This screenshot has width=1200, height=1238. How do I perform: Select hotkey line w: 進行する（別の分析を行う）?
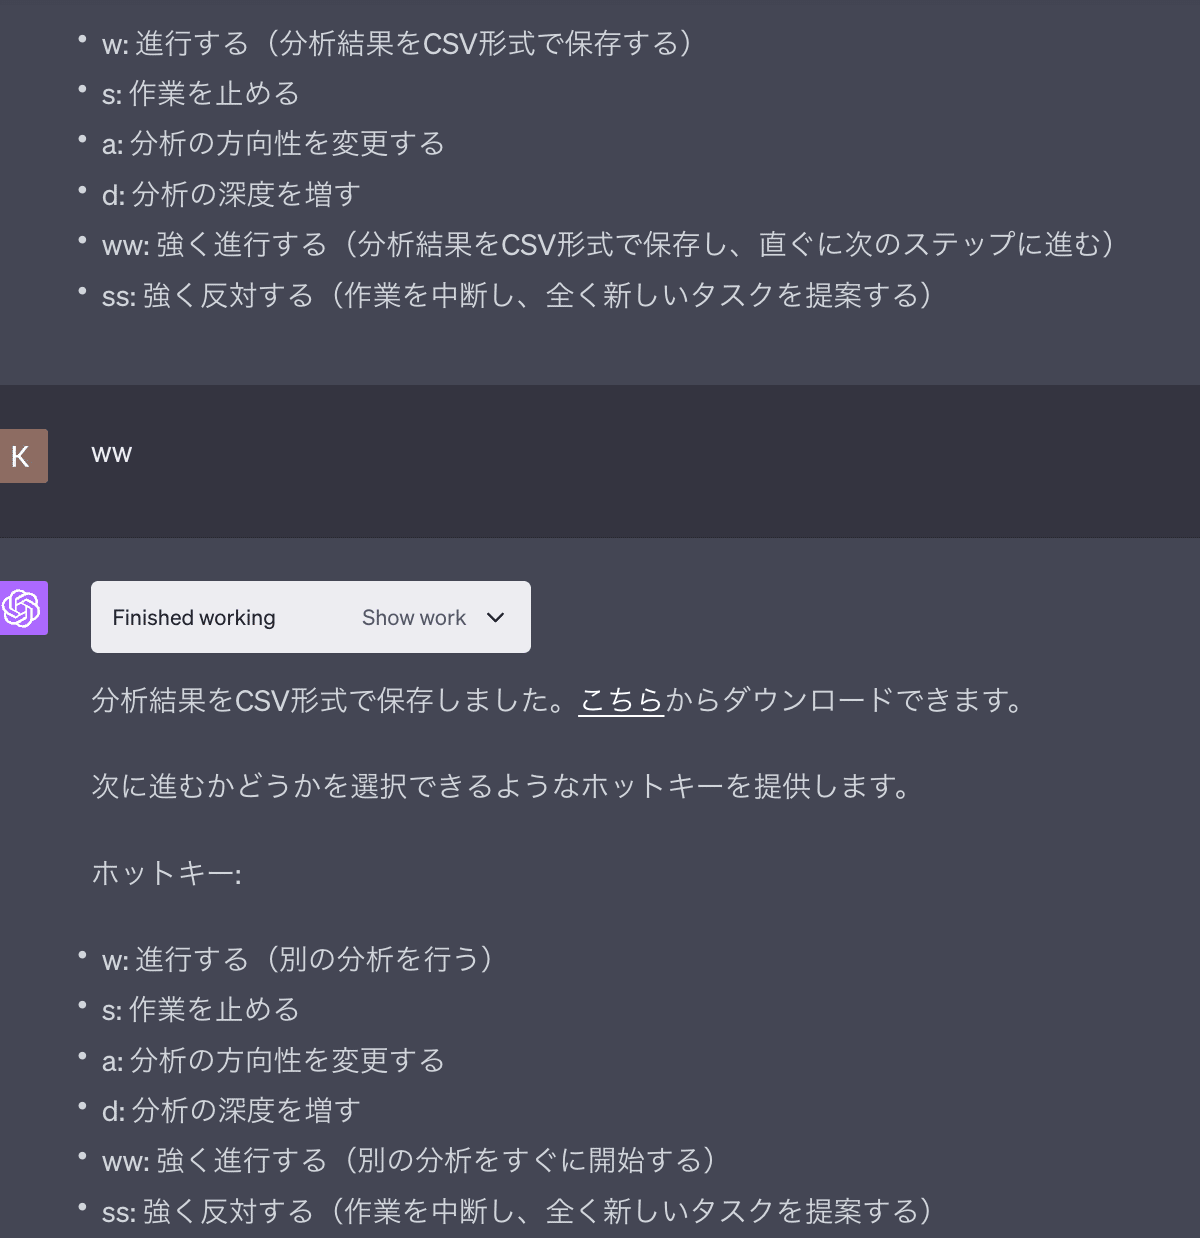[x=297, y=959]
